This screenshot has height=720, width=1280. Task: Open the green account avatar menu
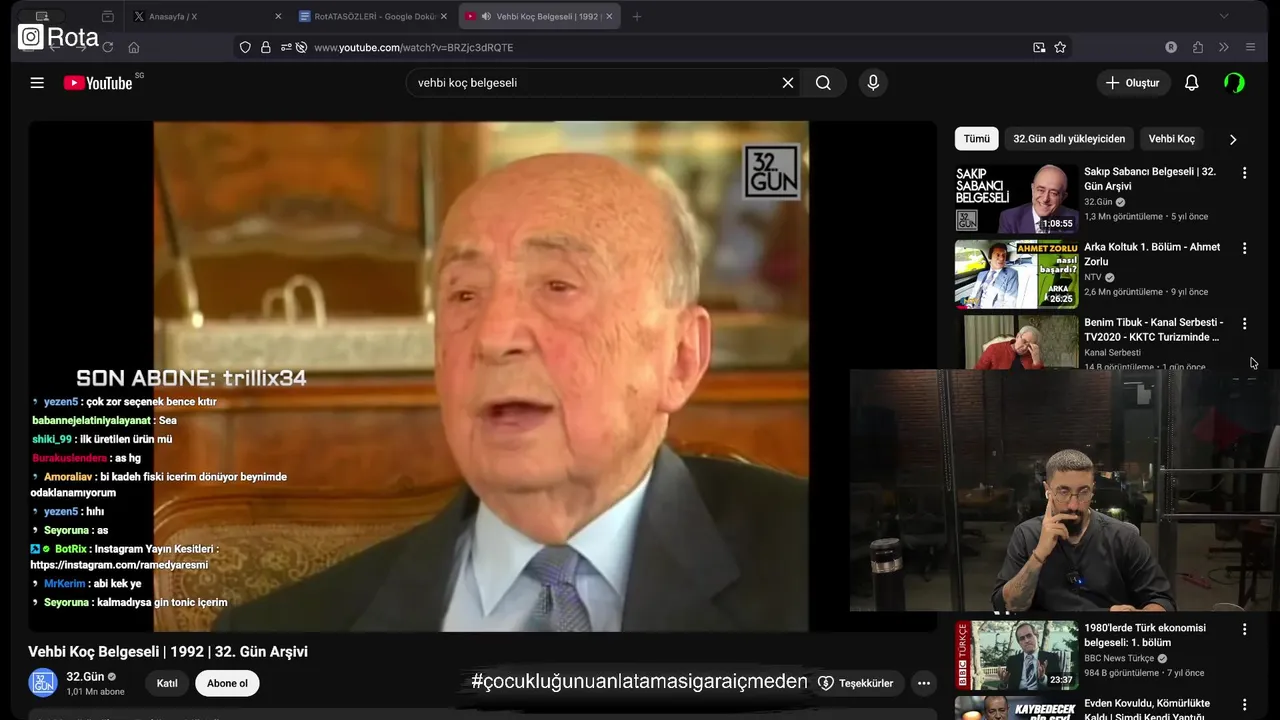pos(1235,83)
